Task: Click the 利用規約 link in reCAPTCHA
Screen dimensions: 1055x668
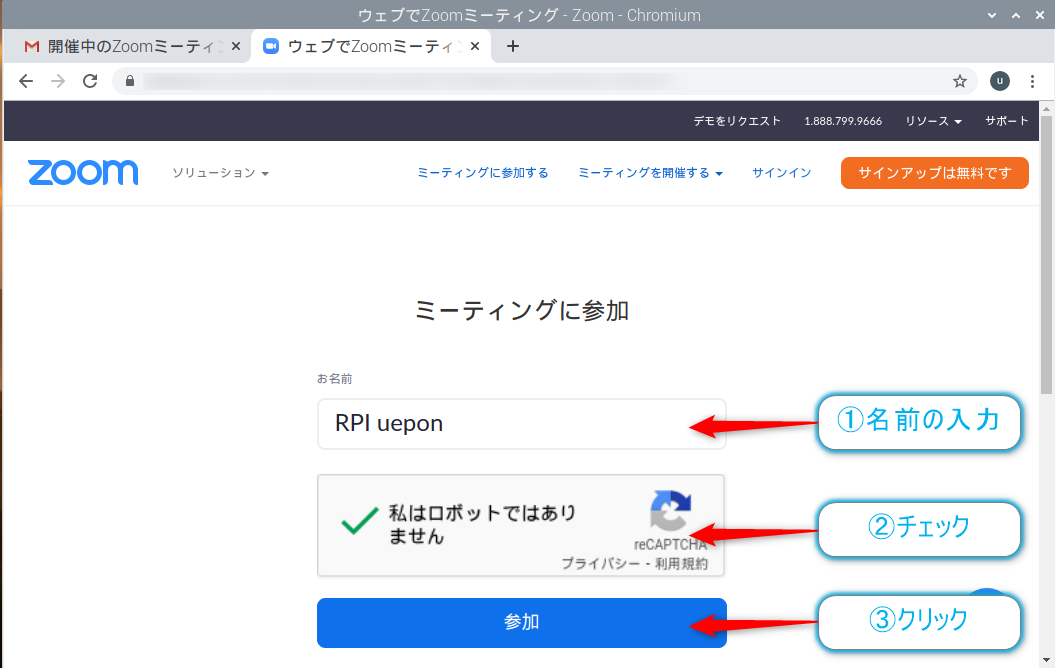Action: click(681, 564)
